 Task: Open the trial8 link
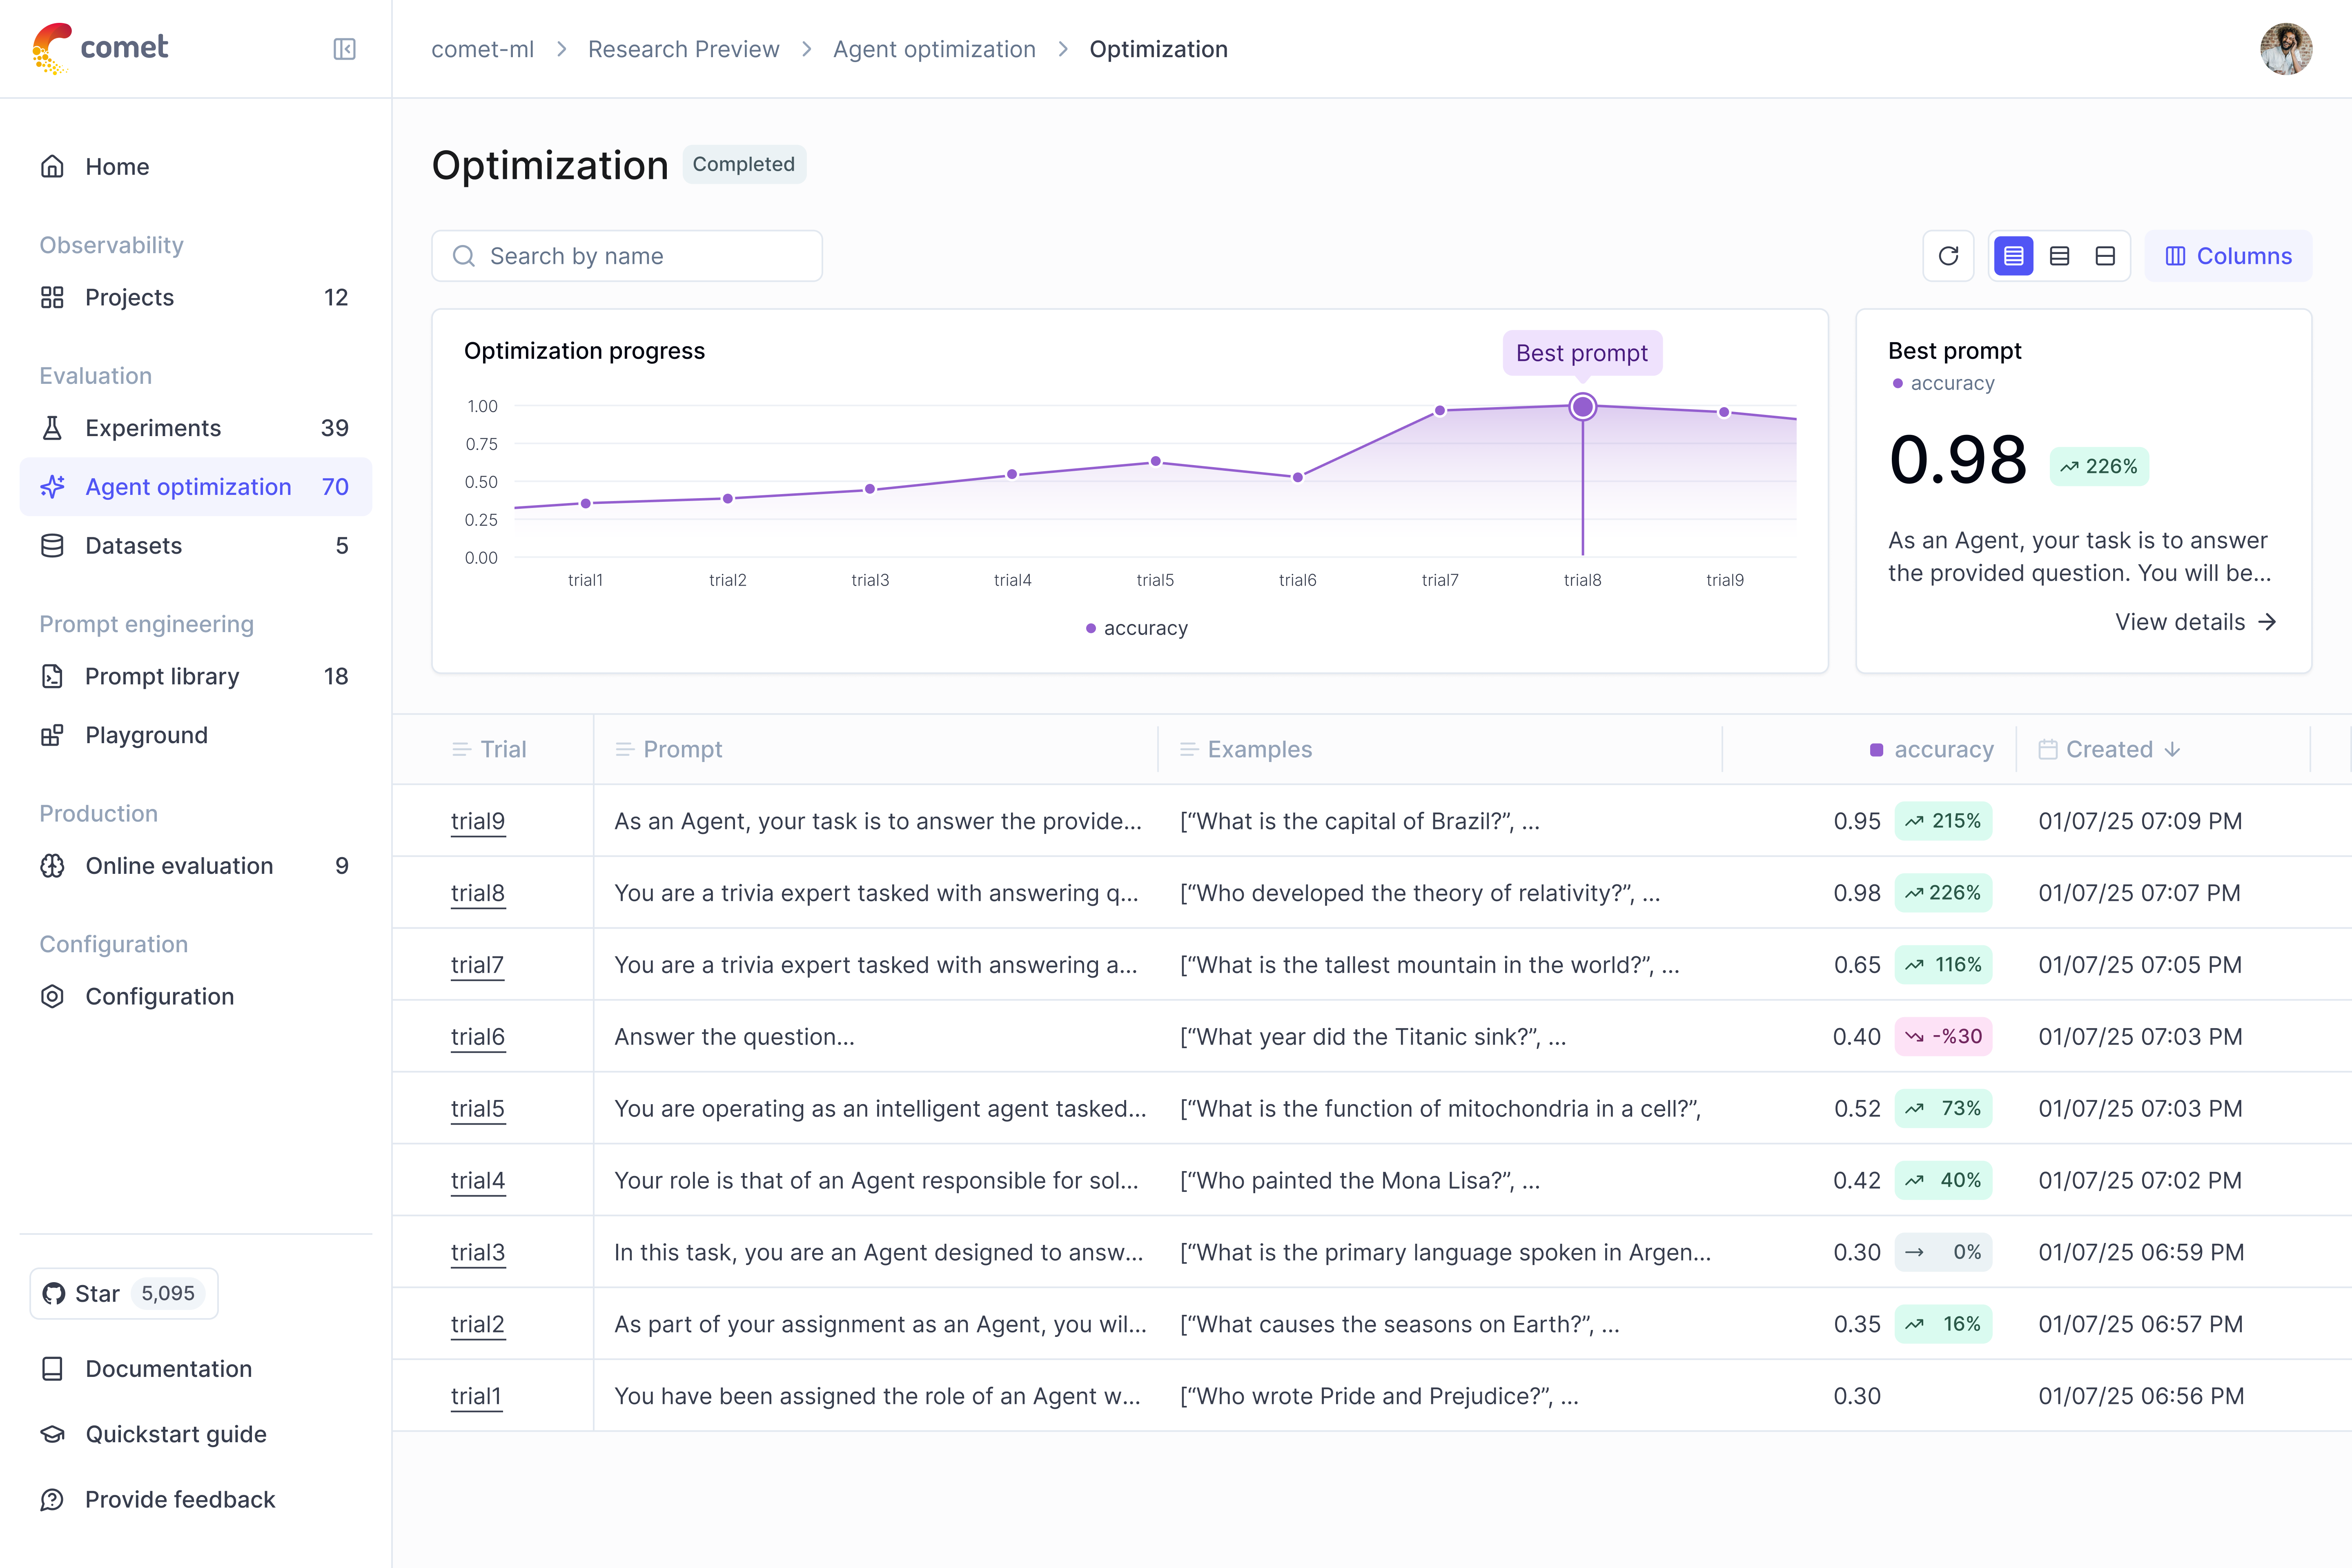click(x=478, y=893)
